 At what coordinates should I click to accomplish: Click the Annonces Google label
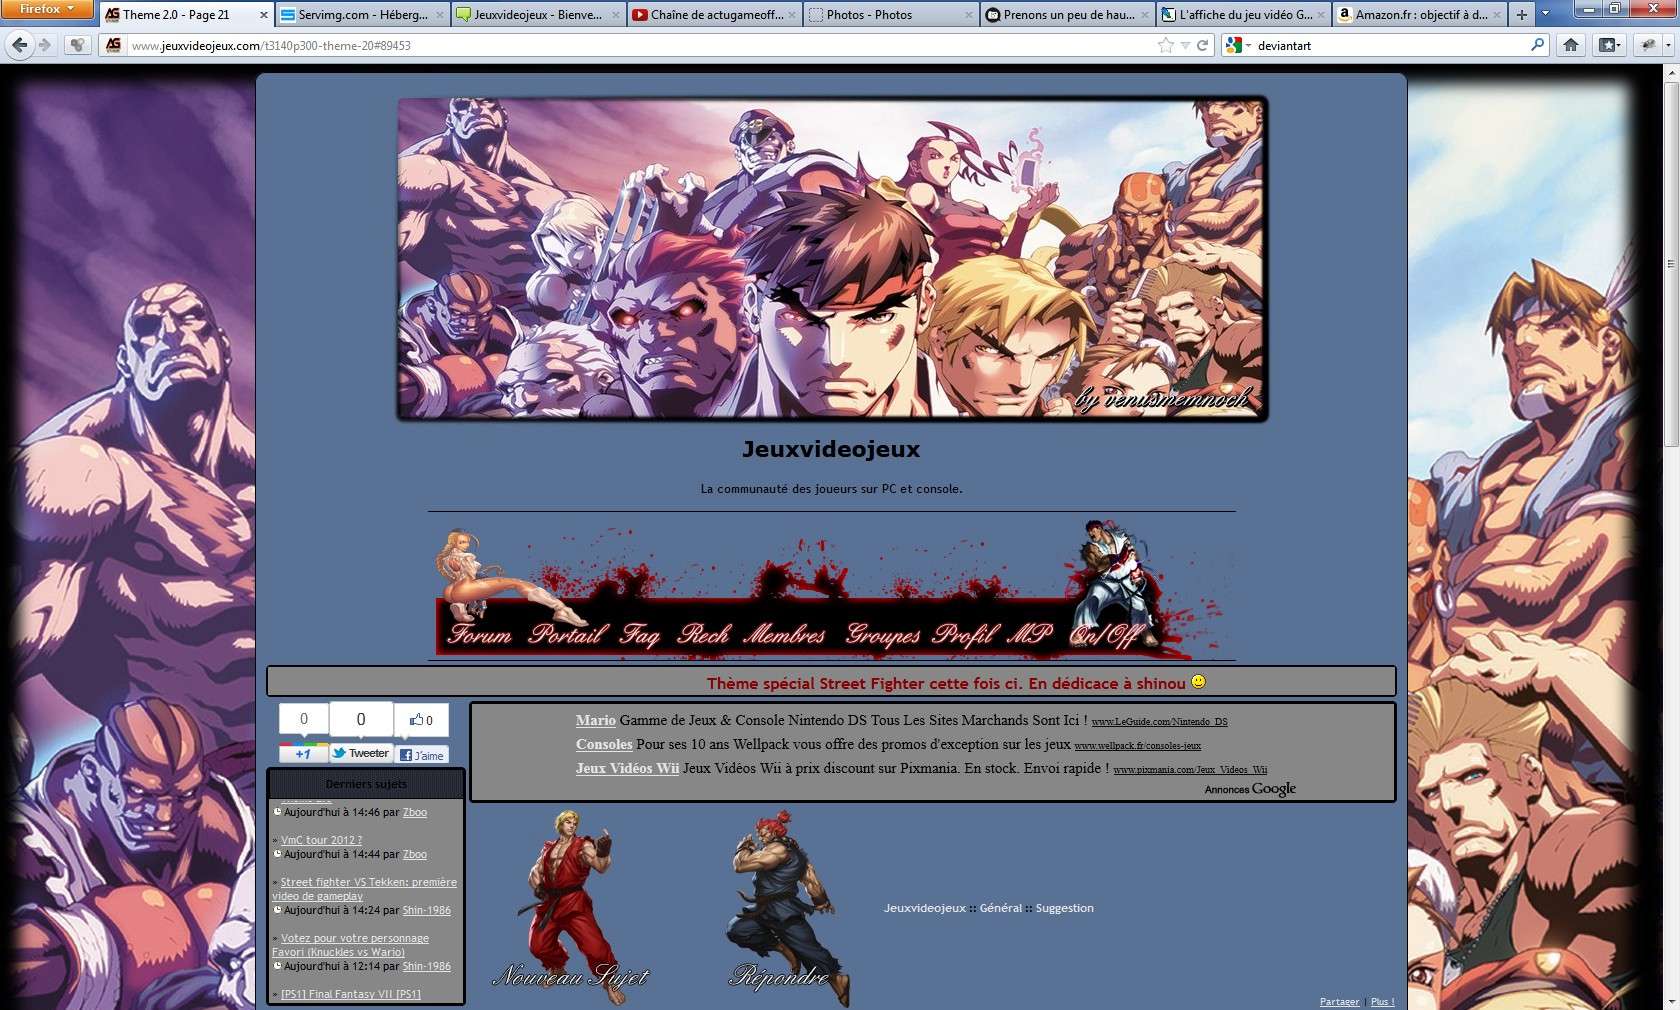tap(1250, 789)
